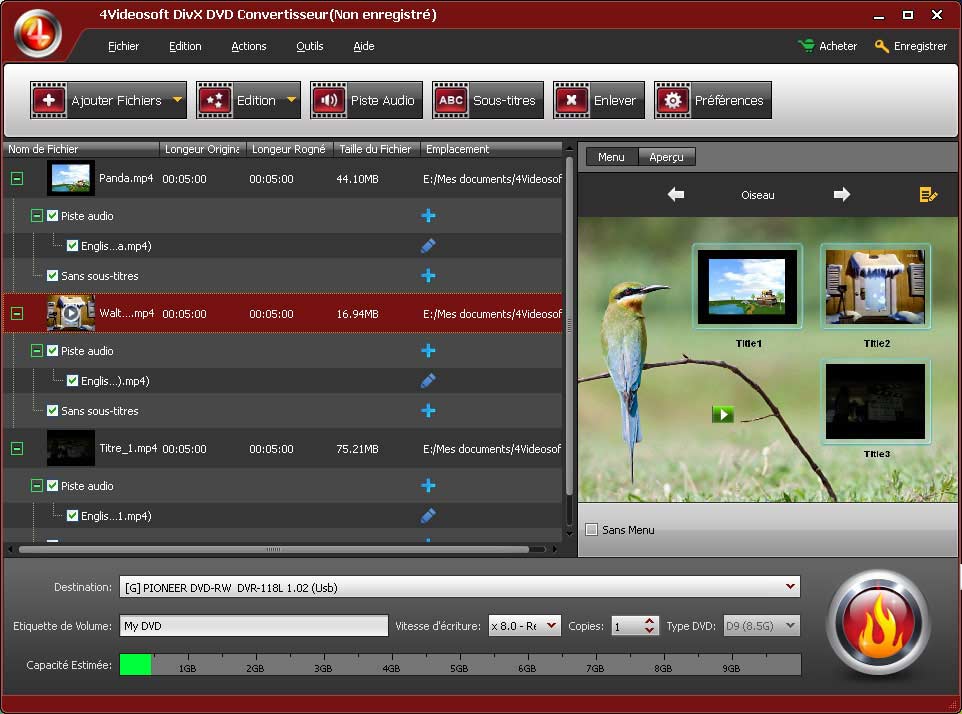The height and width of the screenshot is (714, 962).
Task: Open the Outils menu
Action: pyautogui.click(x=309, y=46)
